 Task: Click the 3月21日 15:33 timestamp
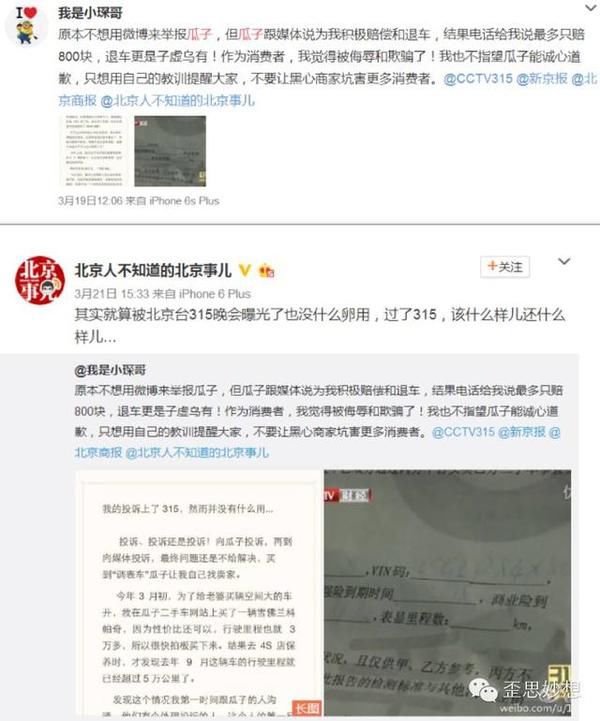[x=112, y=294]
